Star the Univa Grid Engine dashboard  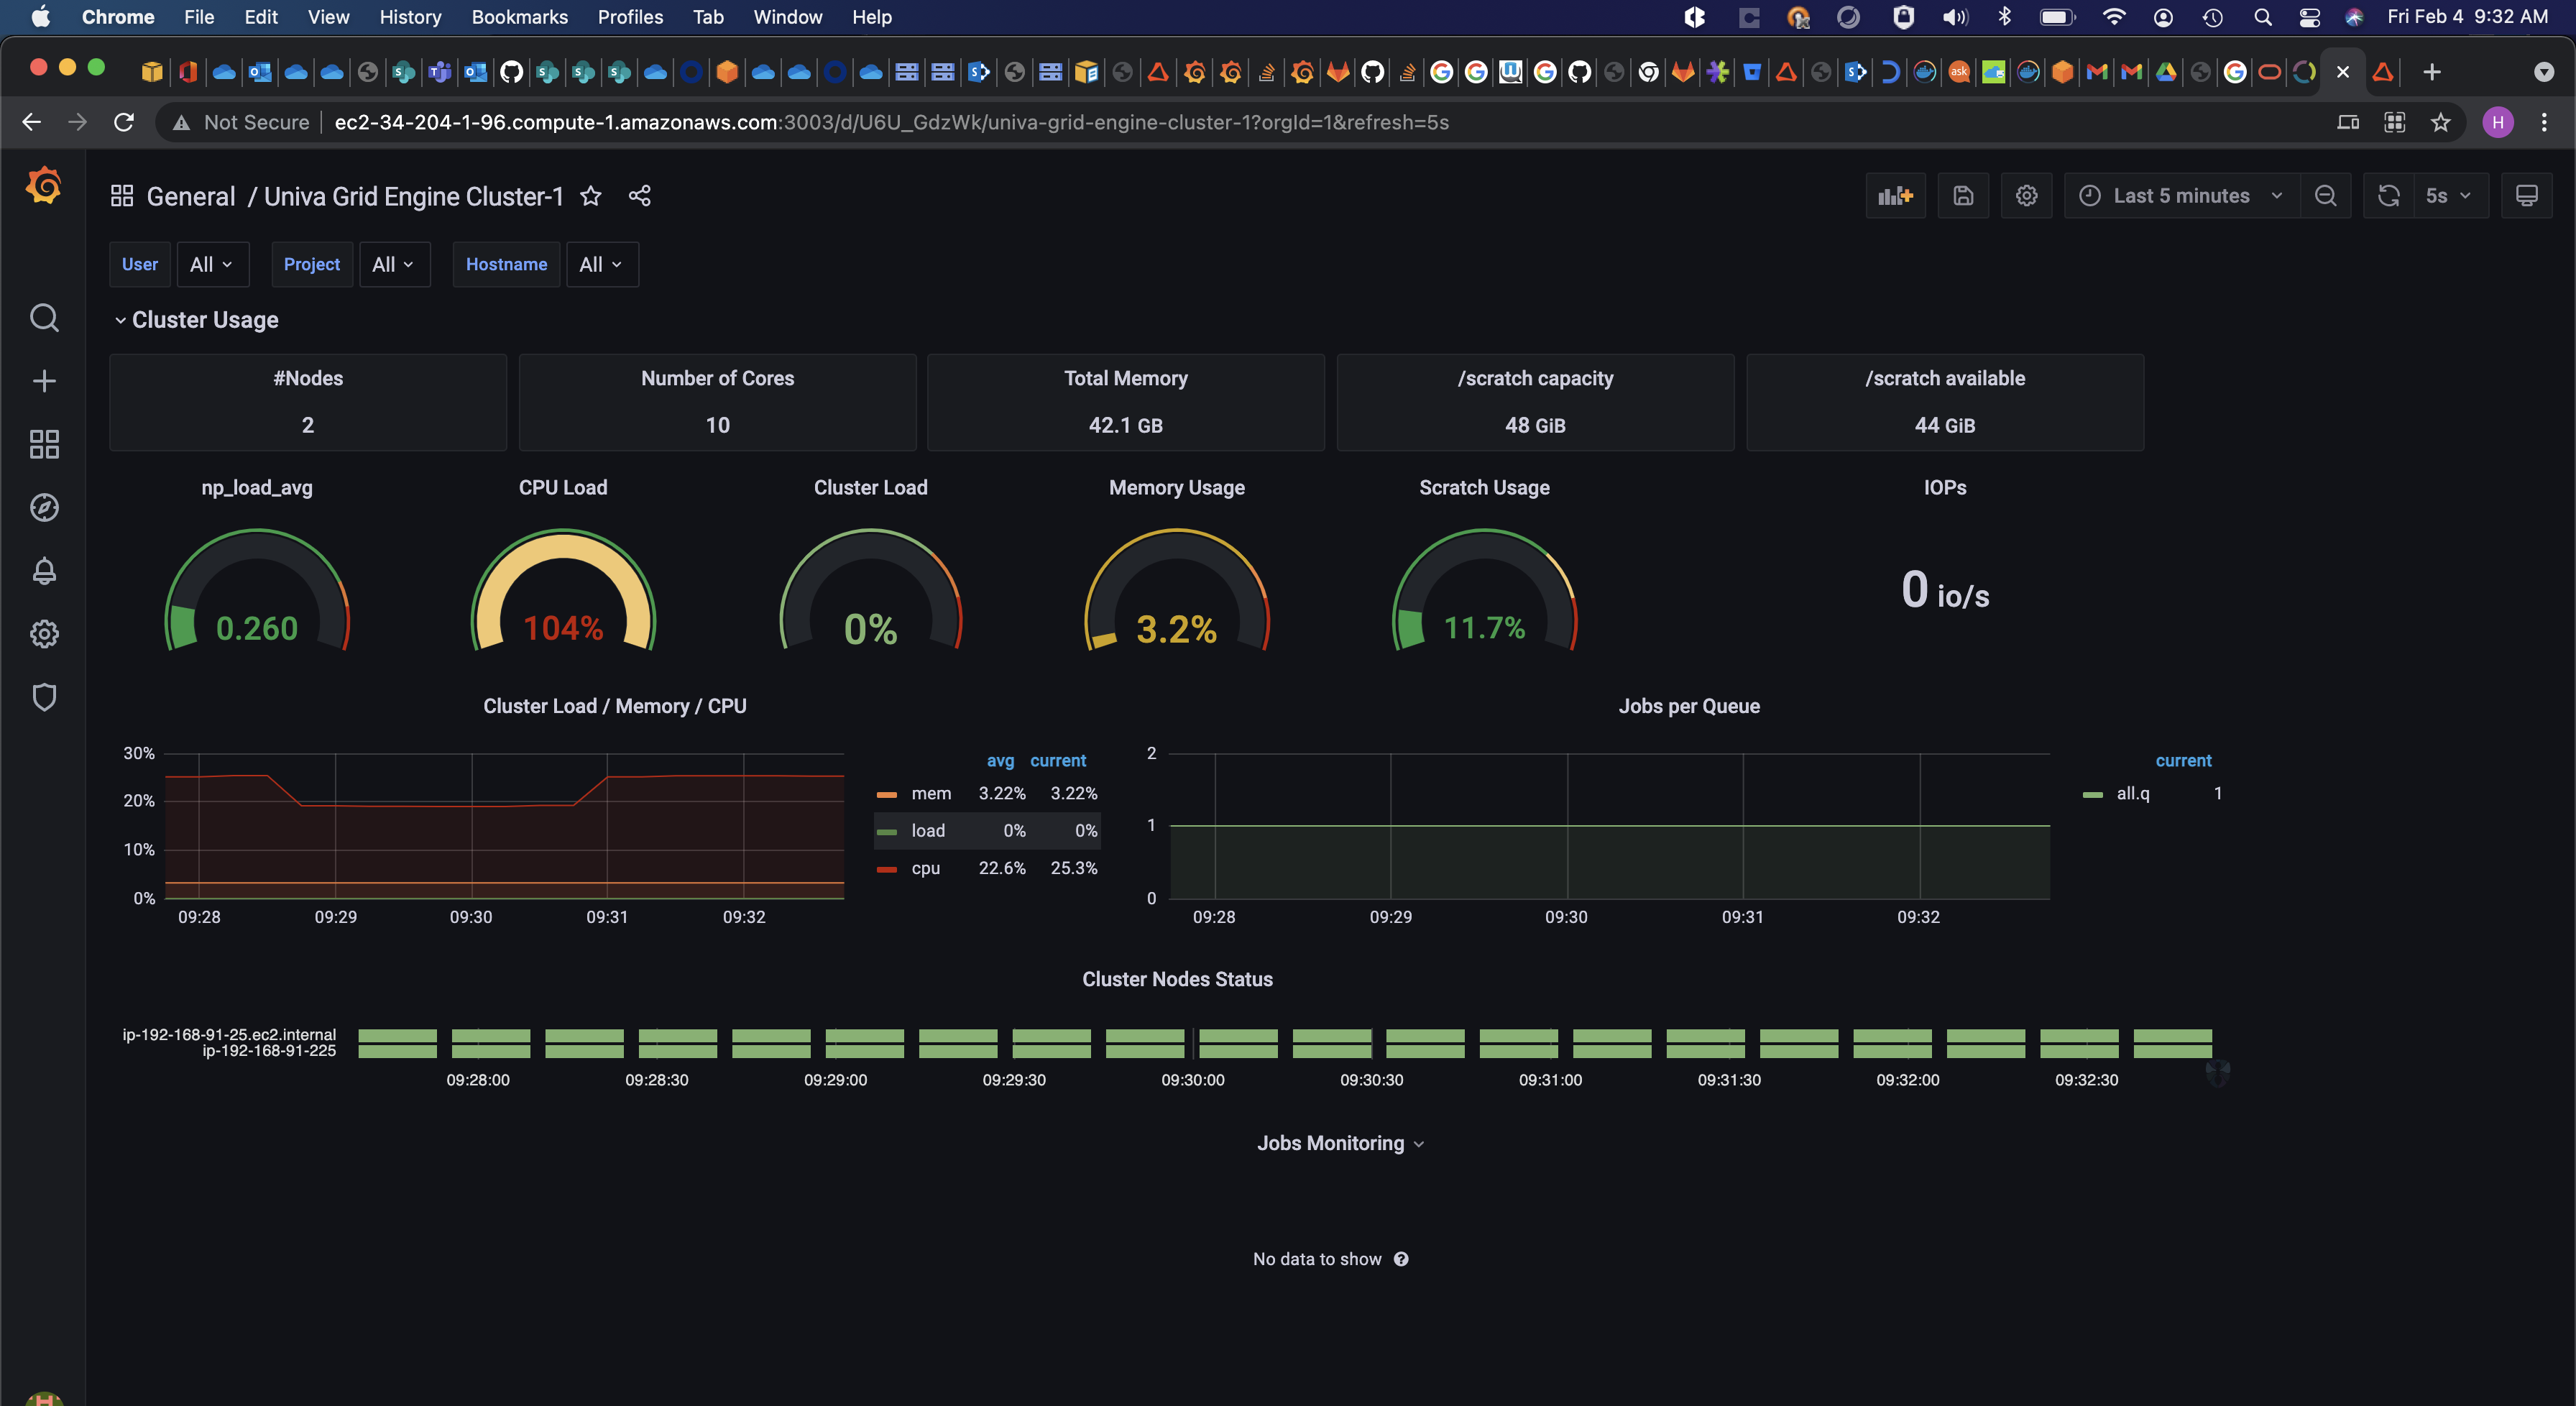591,196
